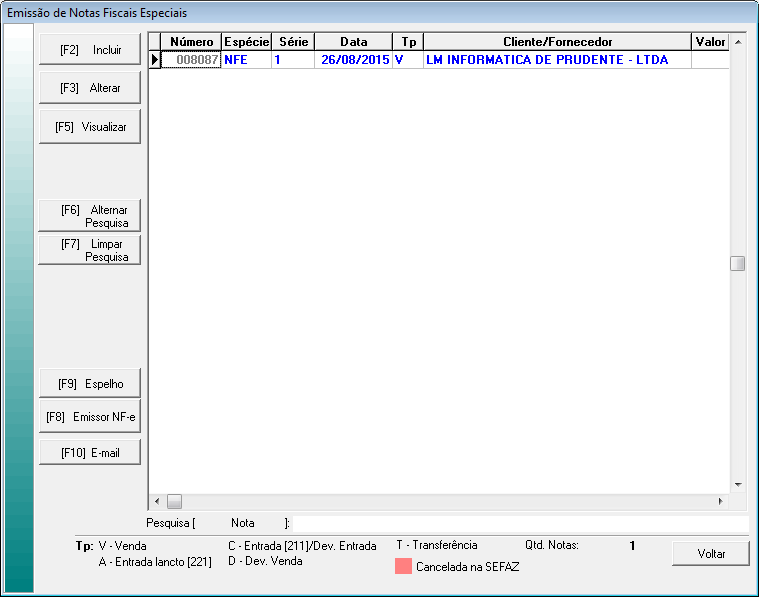759x597 pixels.
Task: Click the Data column header
Action: pyautogui.click(x=353, y=42)
